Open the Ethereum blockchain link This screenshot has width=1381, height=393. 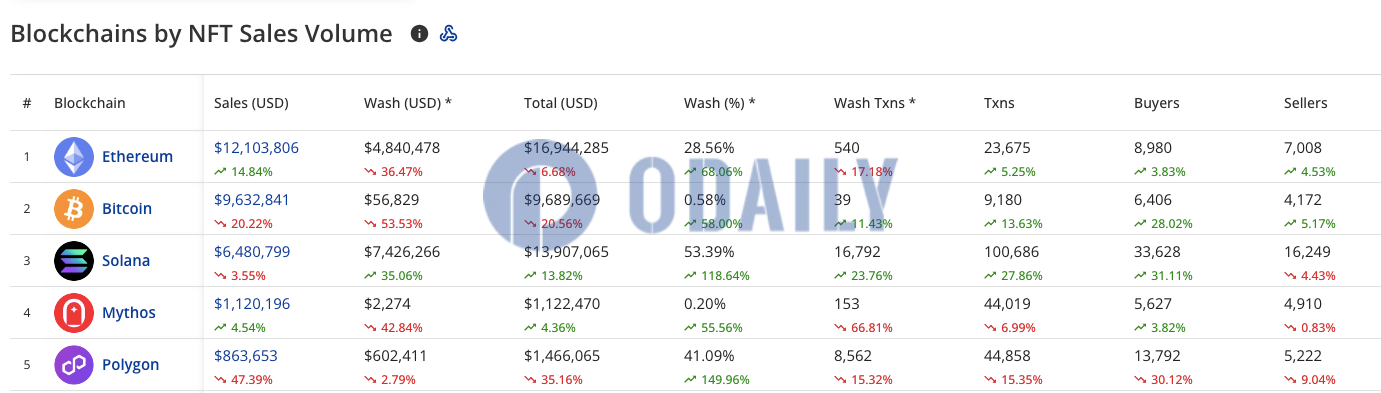tap(137, 157)
